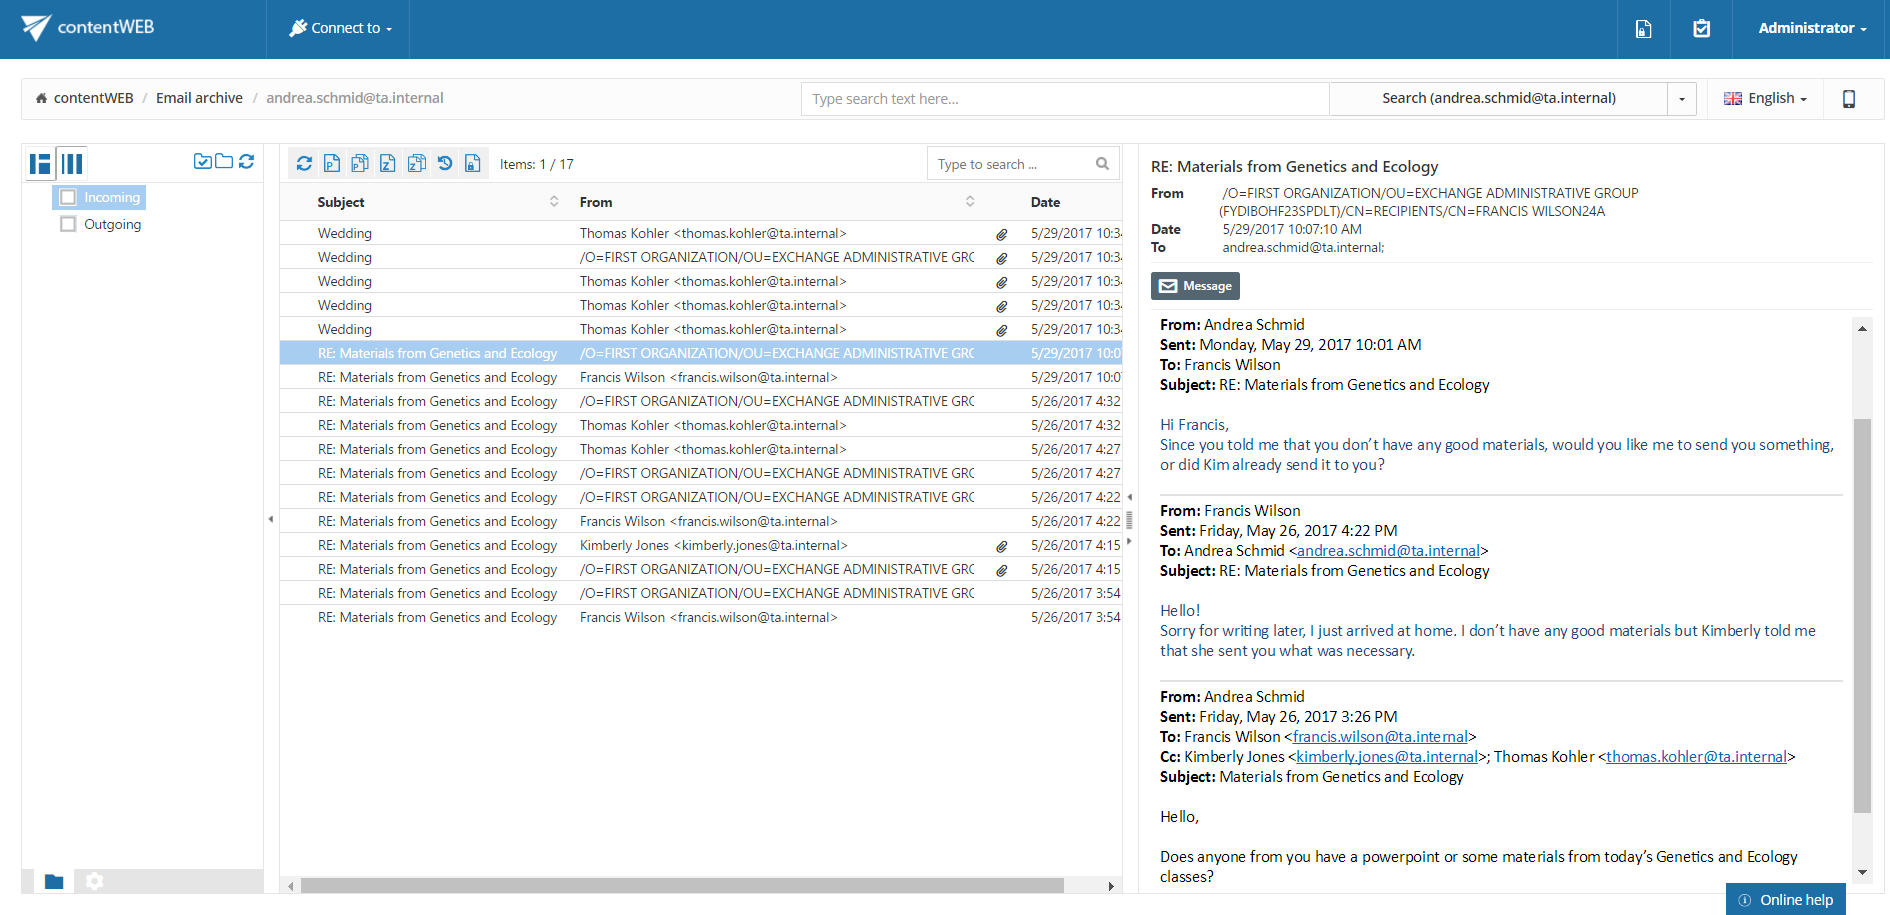The height and width of the screenshot is (915, 1890).
Task: Click the Search (andrea.schmid@ta.internal) button
Action: pos(1498,99)
